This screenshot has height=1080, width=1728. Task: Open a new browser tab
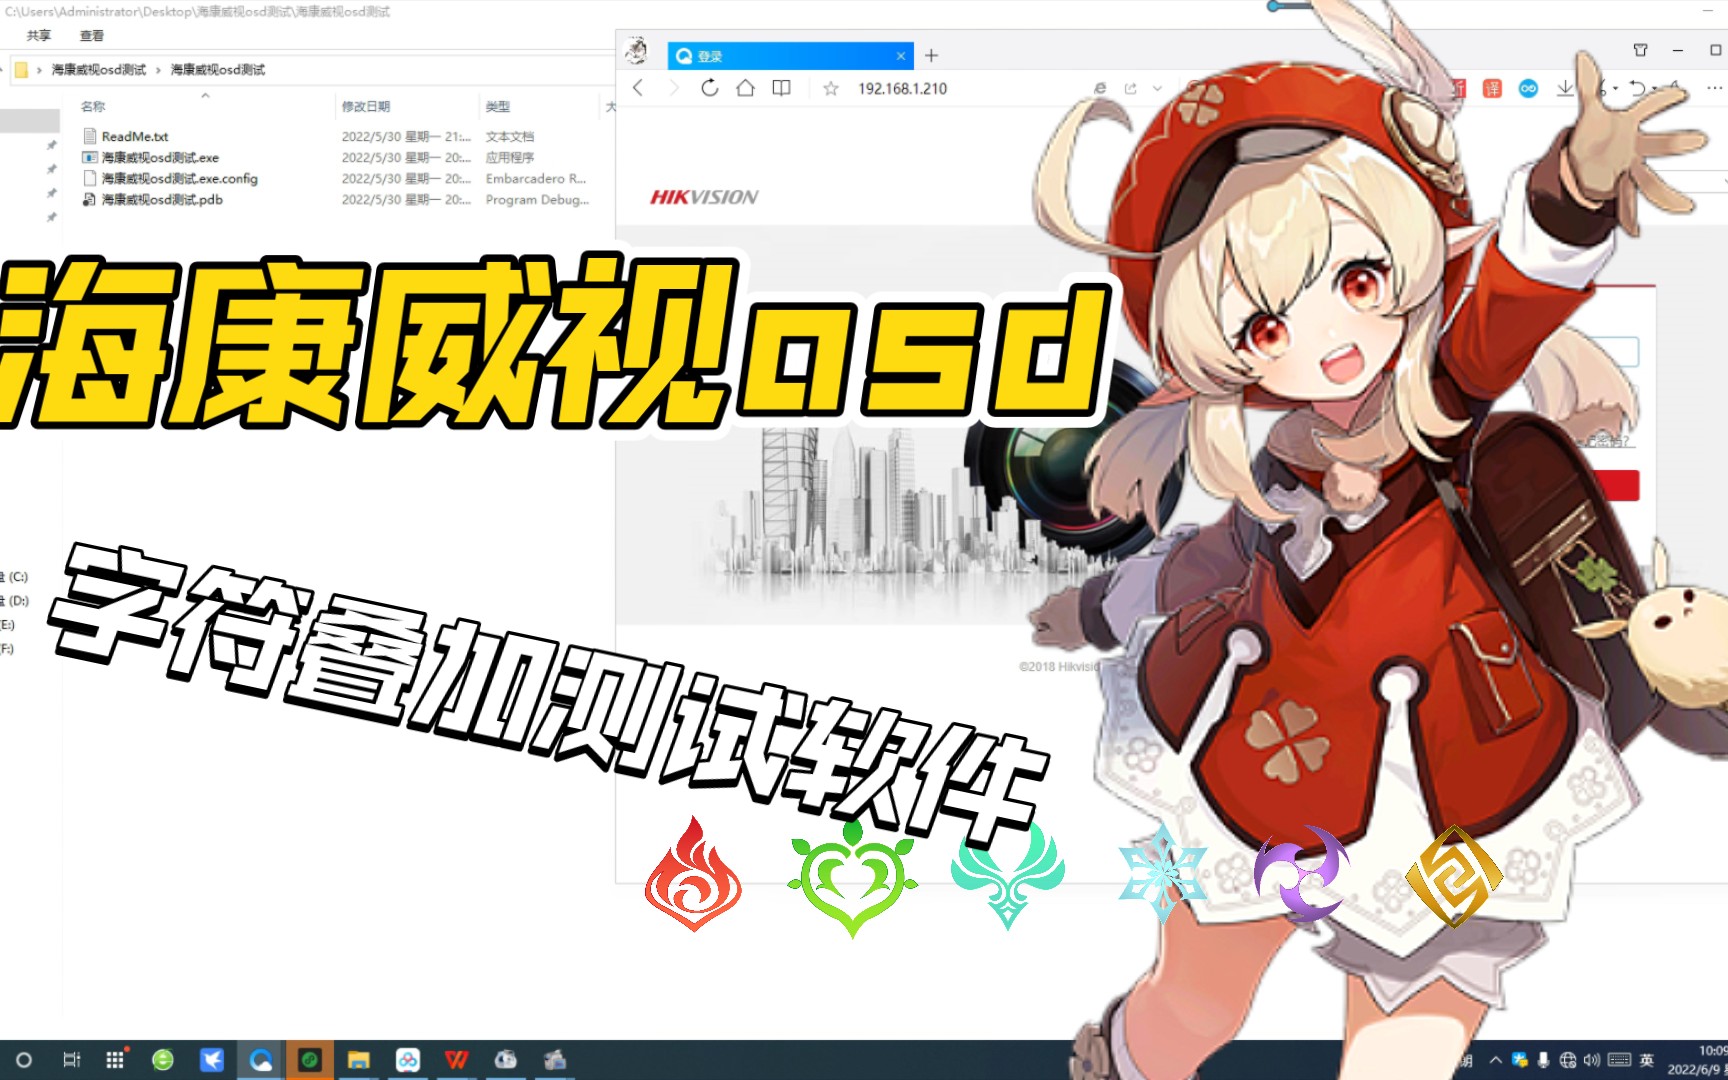coord(931,55)
